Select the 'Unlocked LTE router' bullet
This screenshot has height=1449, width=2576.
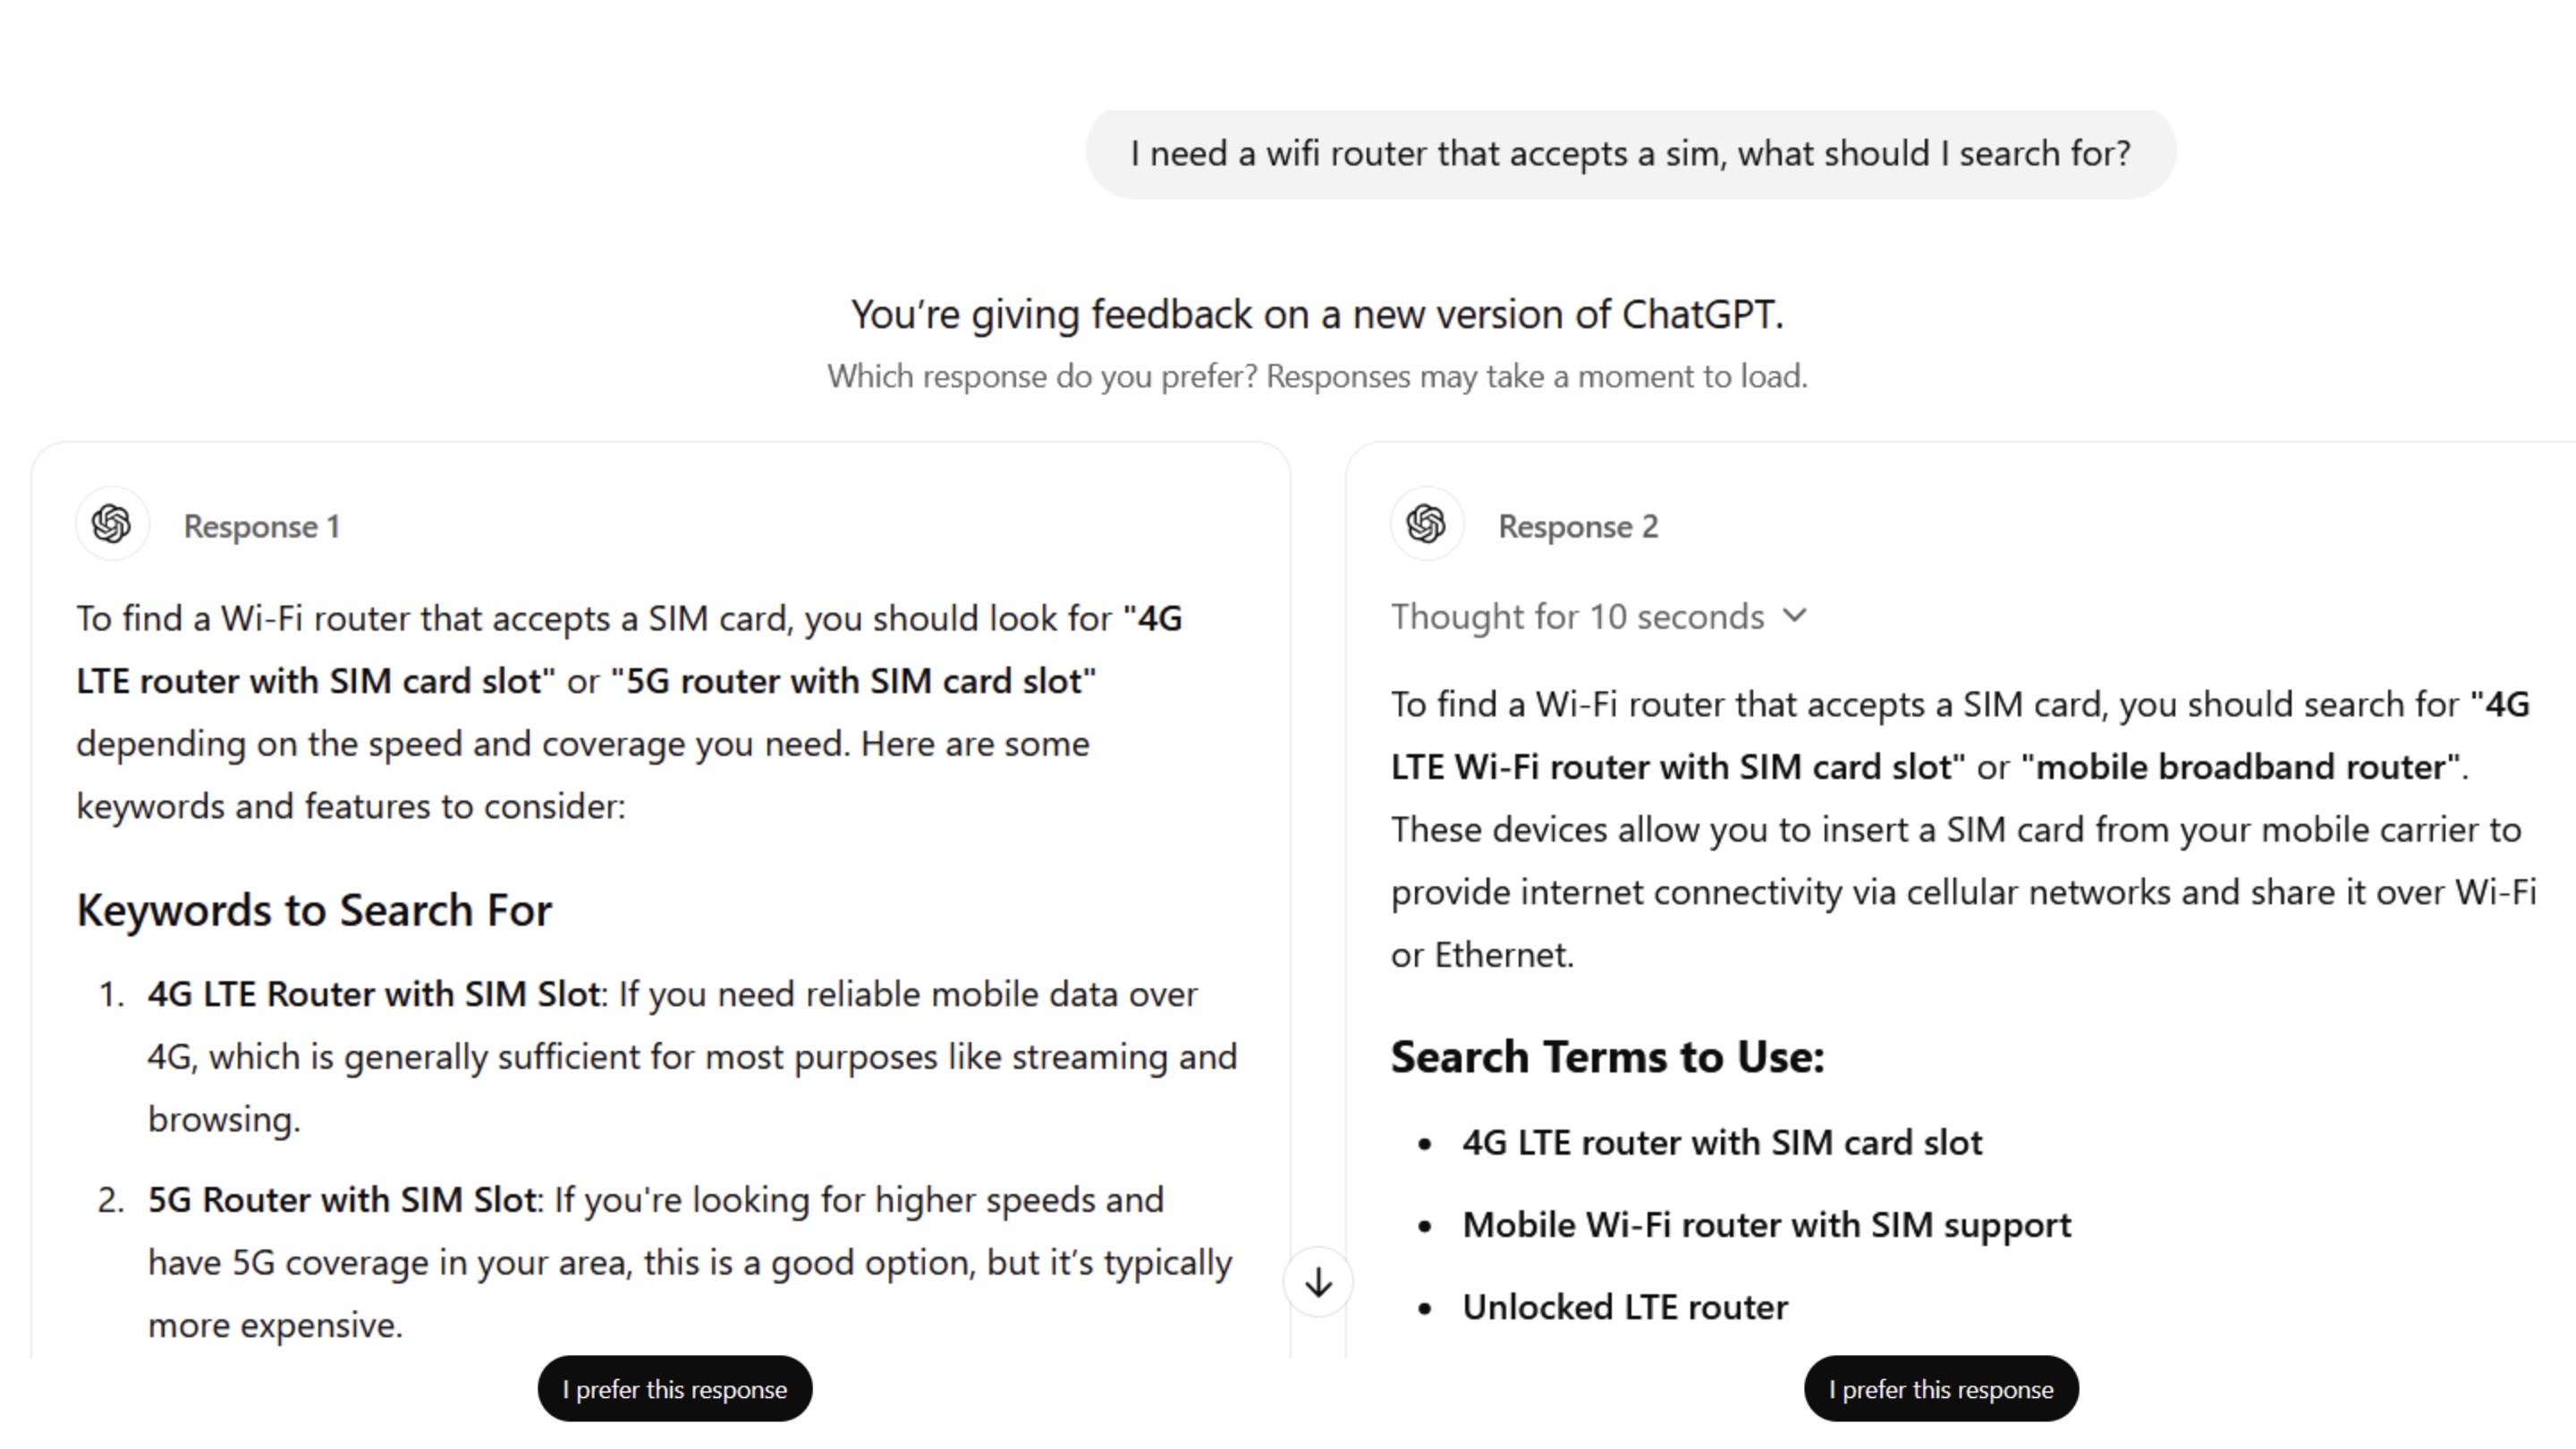click(x=1625, y=1307)
